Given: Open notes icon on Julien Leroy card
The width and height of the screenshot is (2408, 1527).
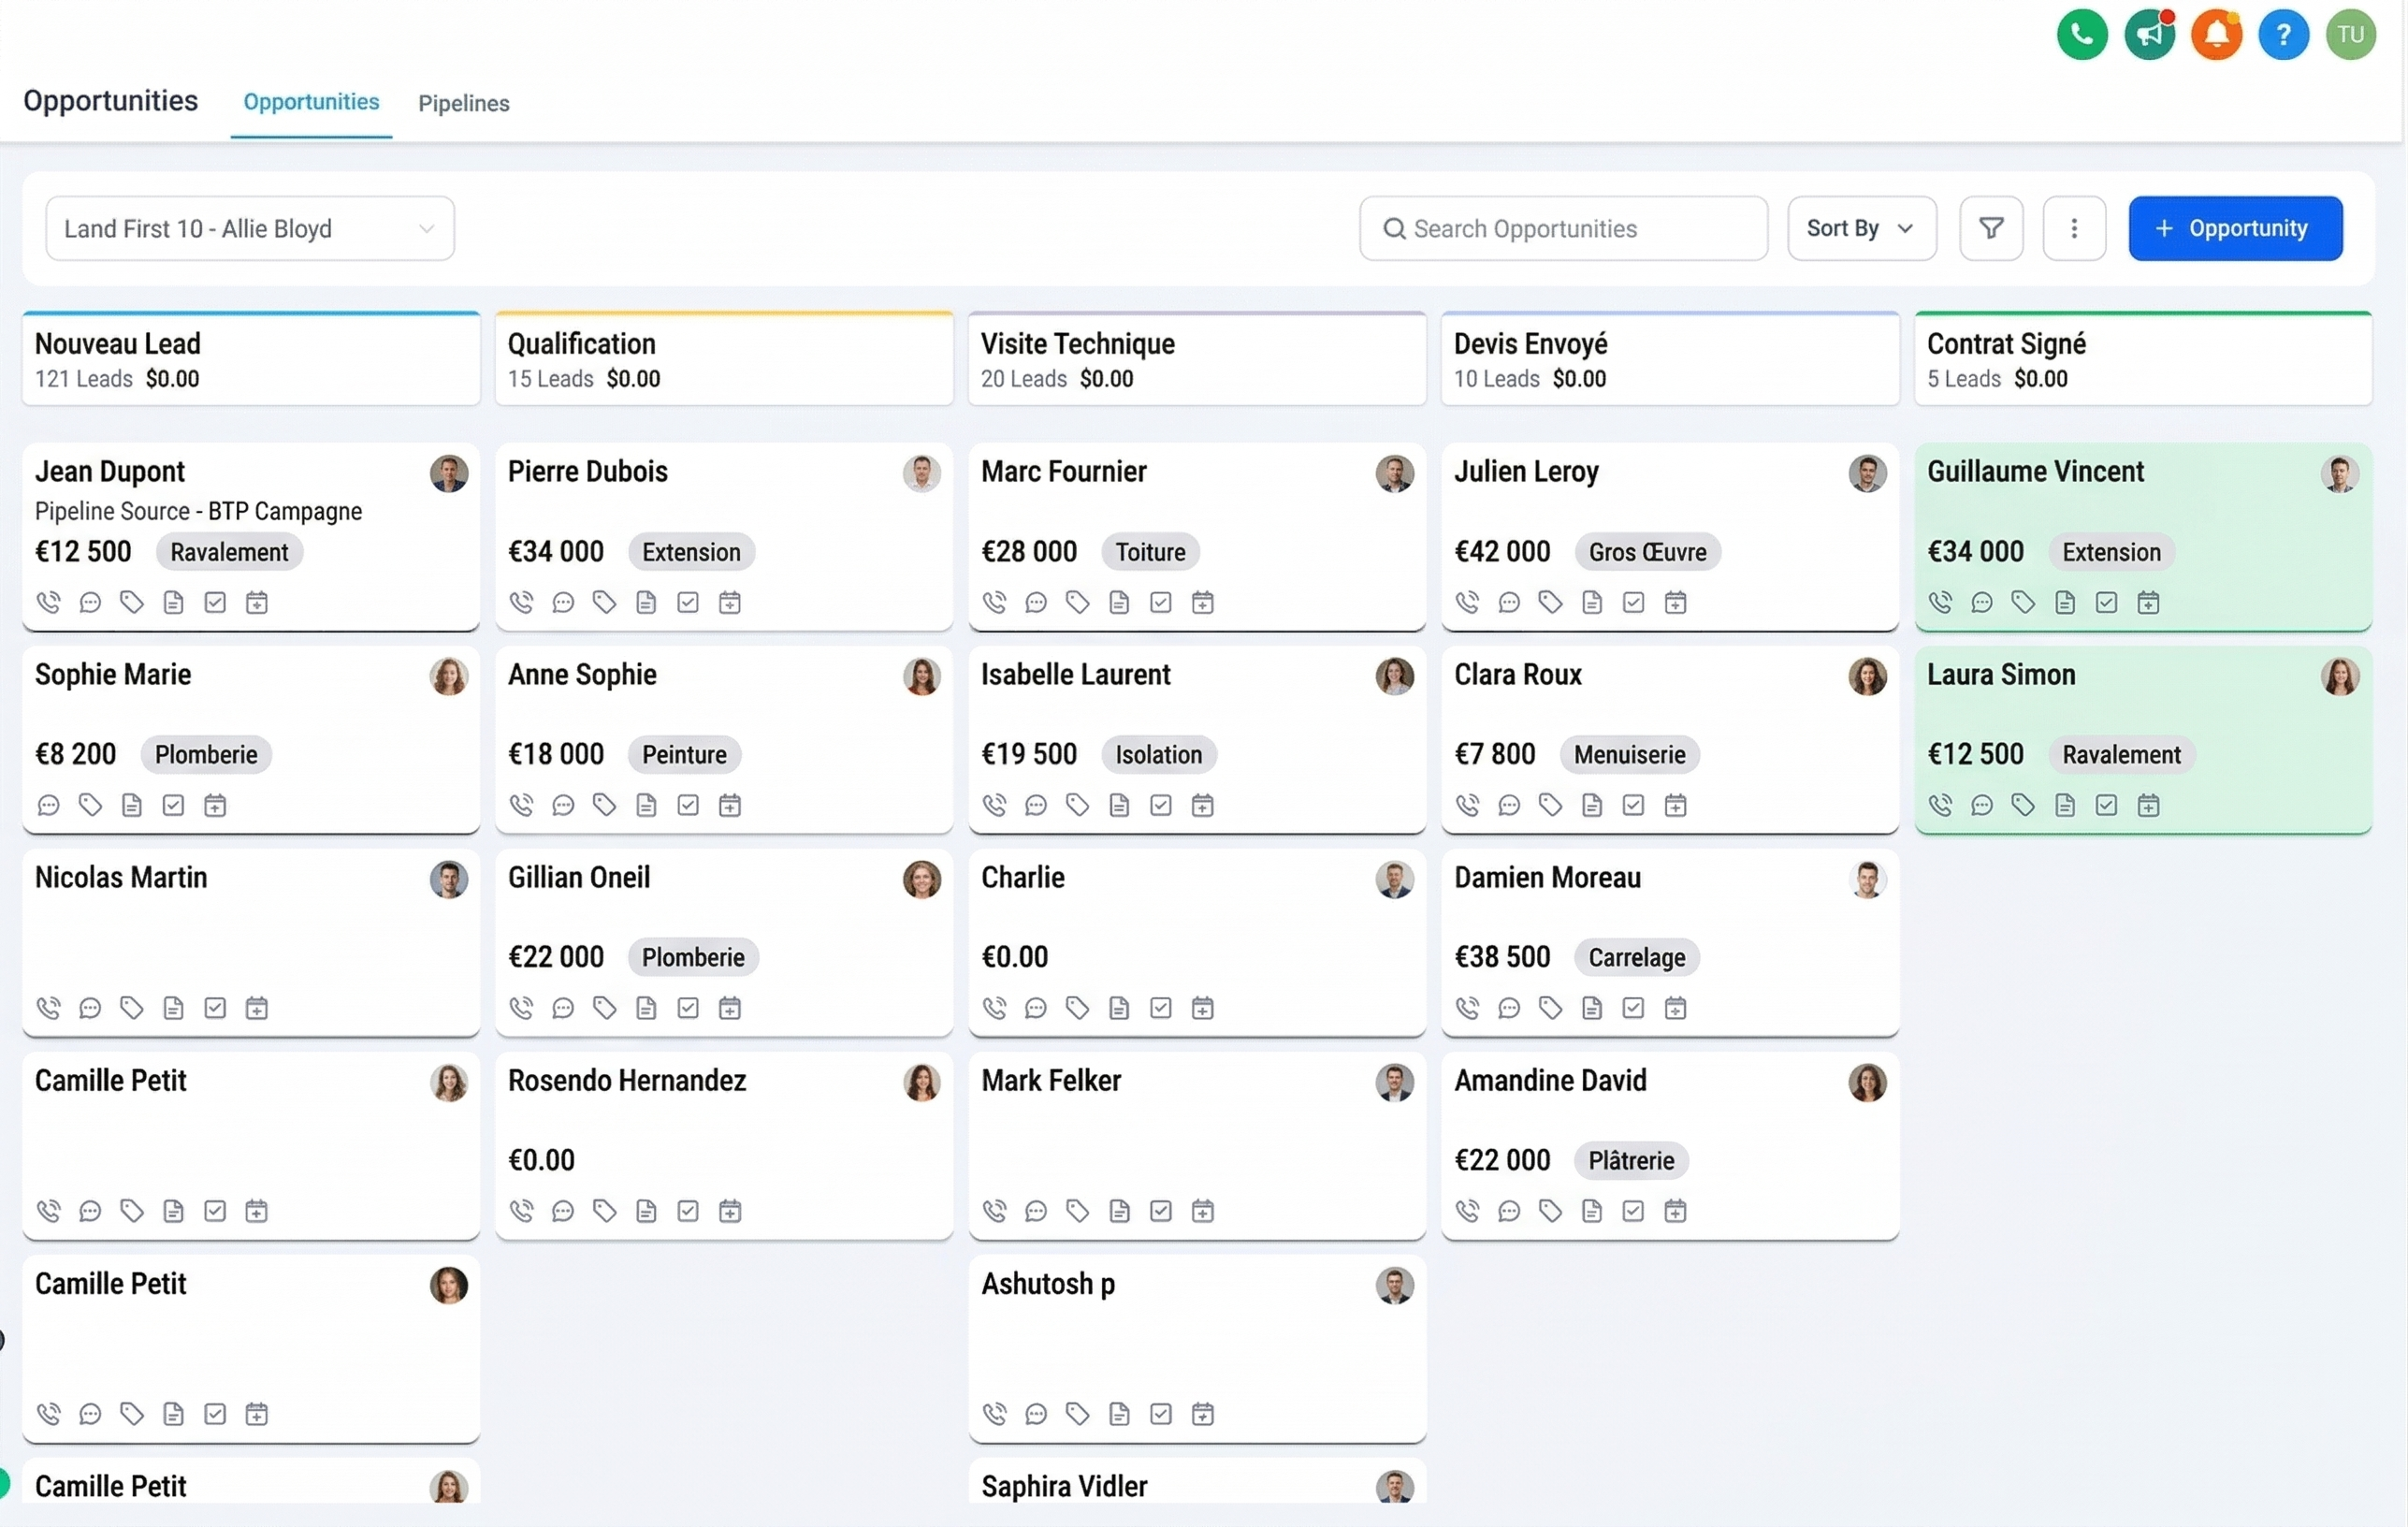Looking at the screenshot, I should (1592, 602).
